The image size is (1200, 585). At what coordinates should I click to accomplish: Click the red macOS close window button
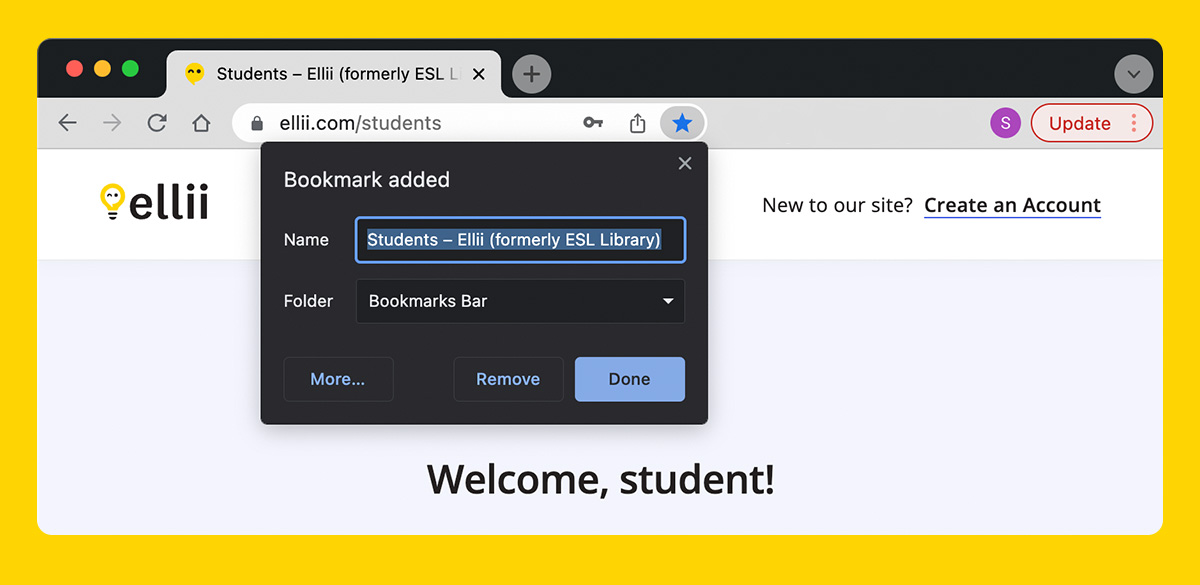74,69
